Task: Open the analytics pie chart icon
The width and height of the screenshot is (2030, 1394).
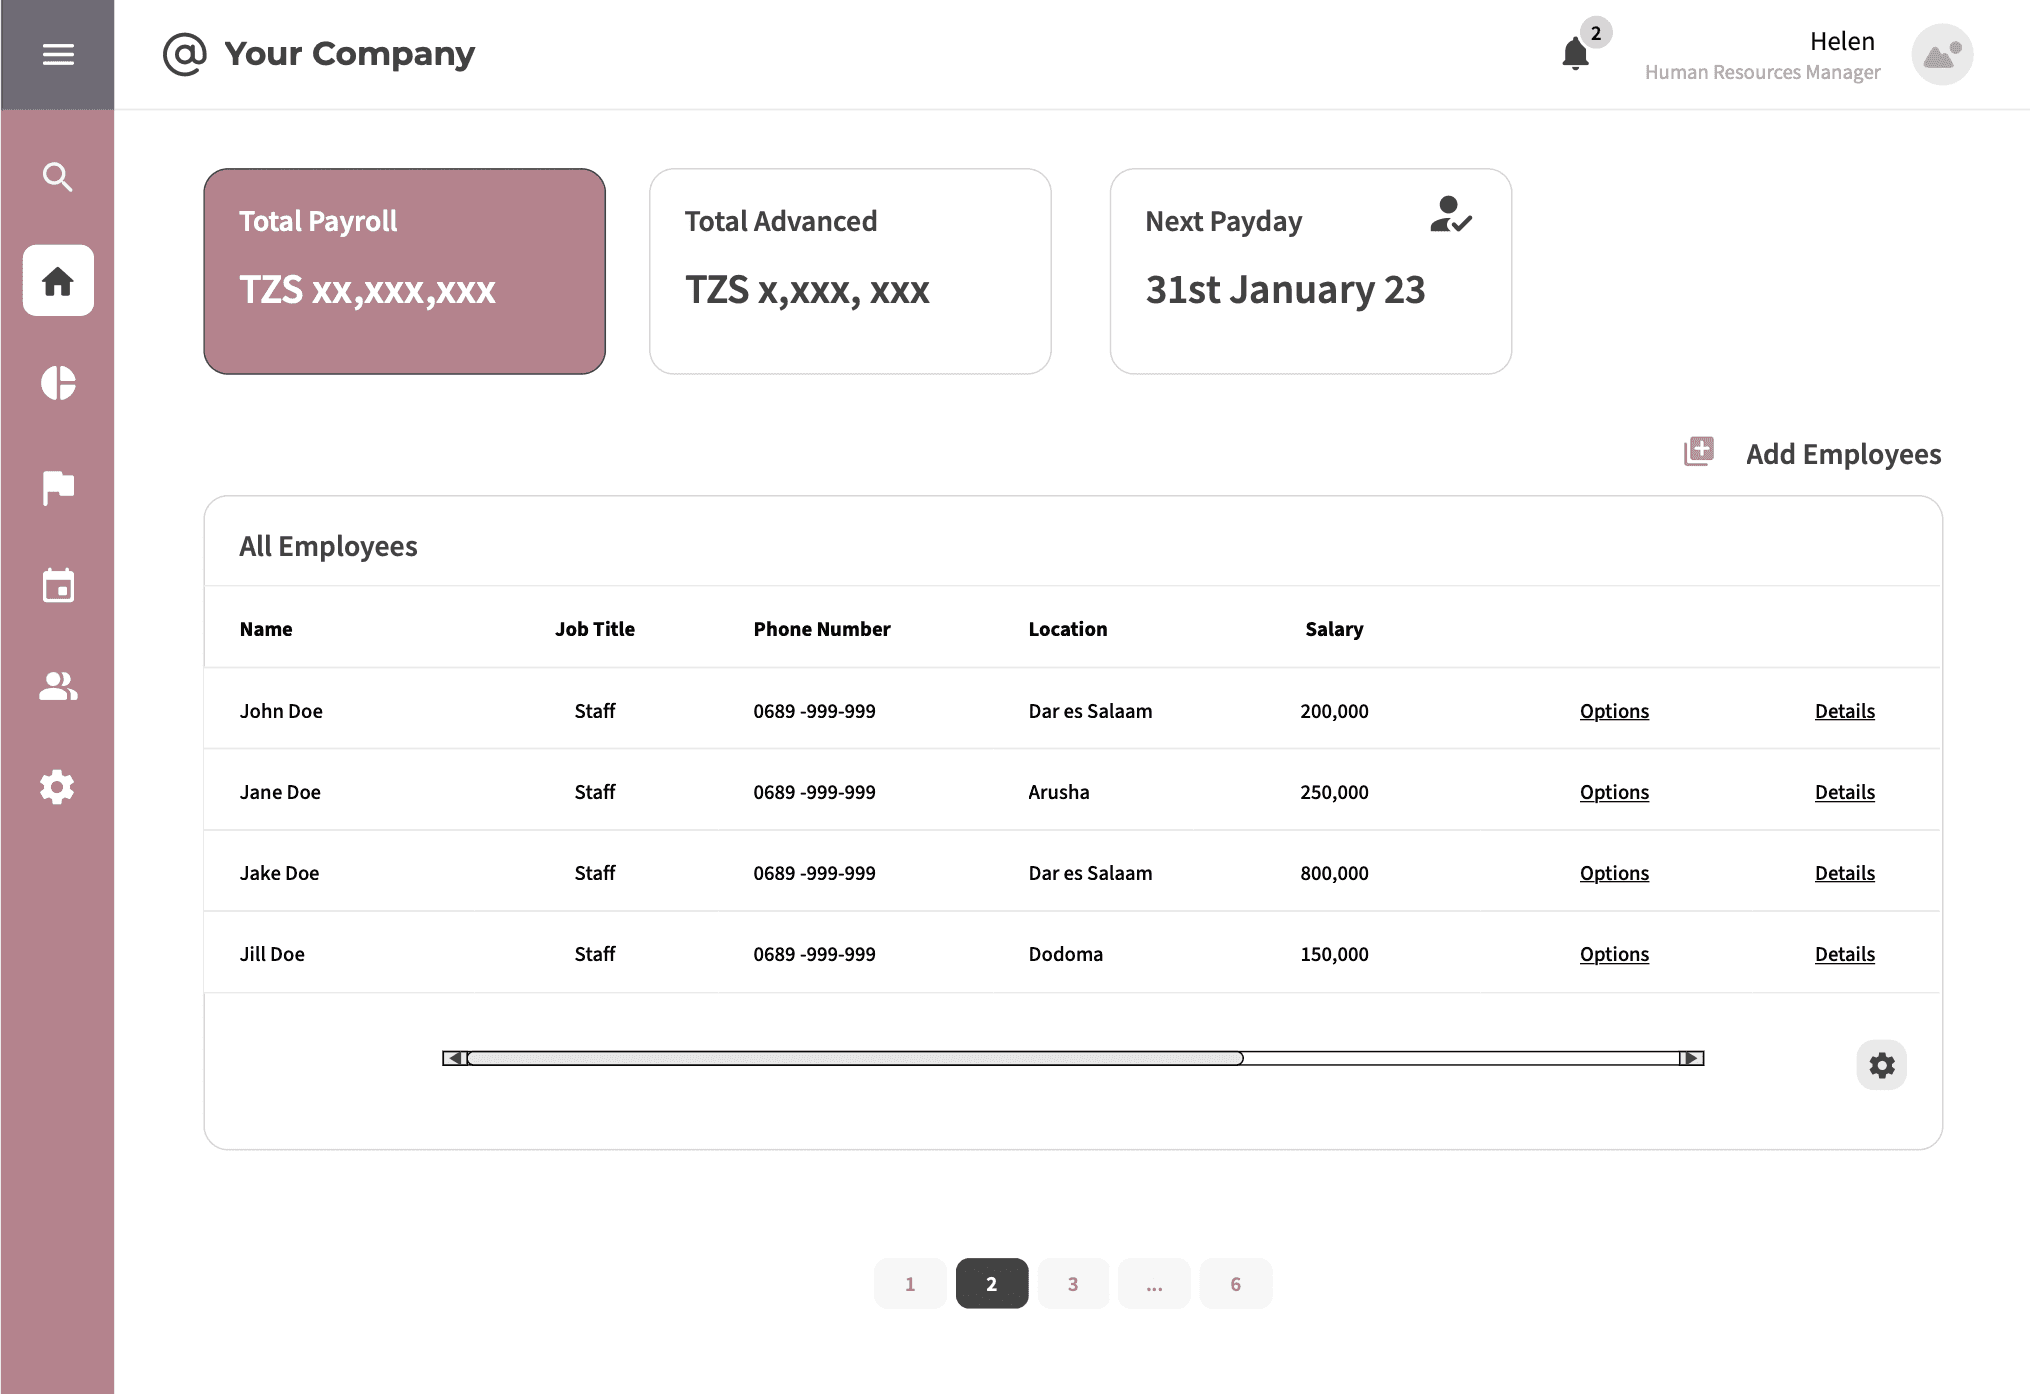Action: coord(57,384)
